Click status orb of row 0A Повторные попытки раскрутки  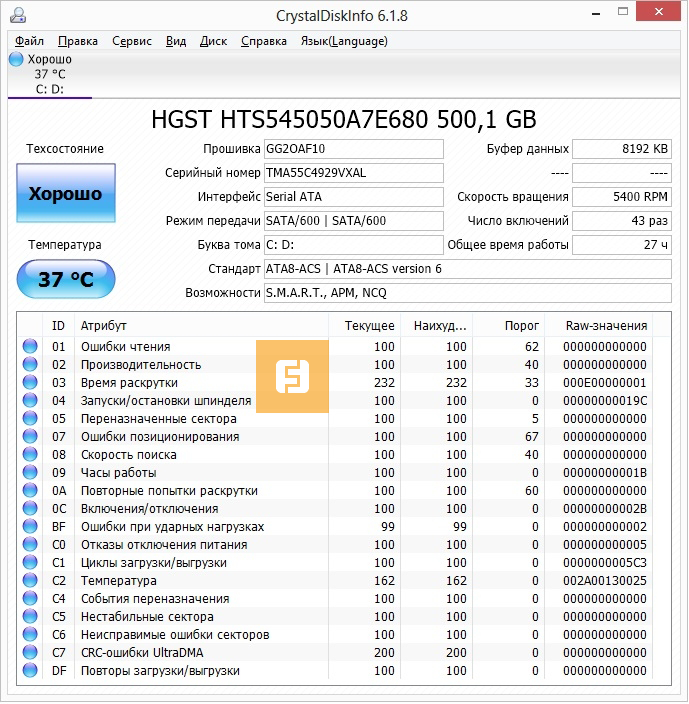[x=30, y=490]
